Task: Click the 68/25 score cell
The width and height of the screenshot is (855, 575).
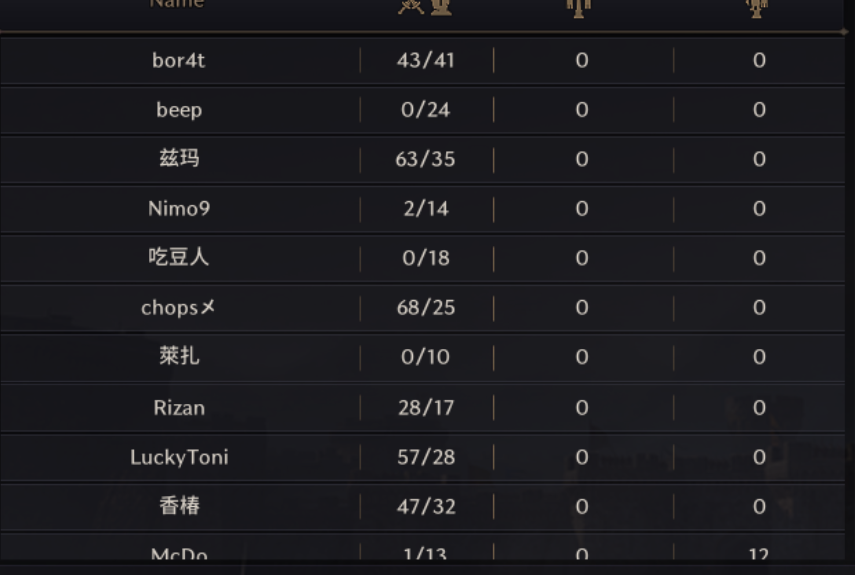Action: coord(425,307)
